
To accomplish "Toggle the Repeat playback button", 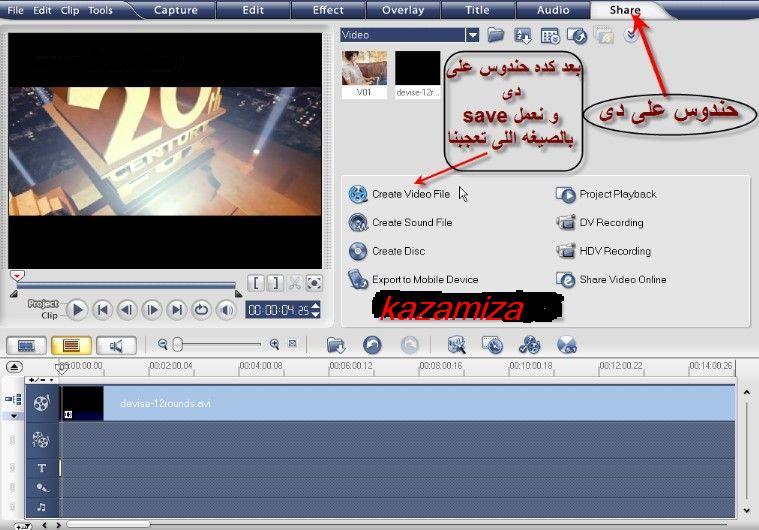I will coord(201,310).
